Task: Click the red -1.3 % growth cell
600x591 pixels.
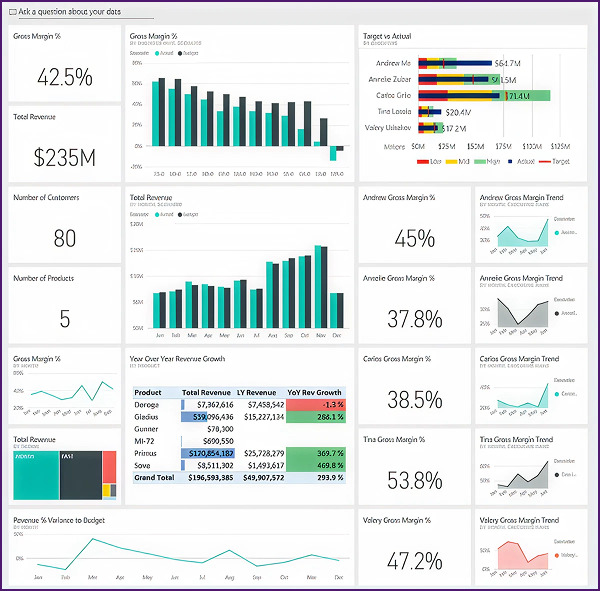Action: click(x=316, y=405)
